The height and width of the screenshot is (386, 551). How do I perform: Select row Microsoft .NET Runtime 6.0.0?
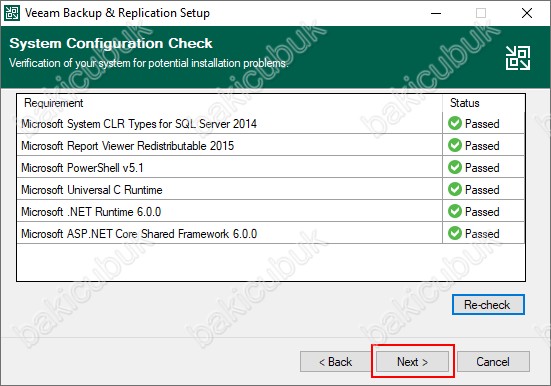pos(271,211)
